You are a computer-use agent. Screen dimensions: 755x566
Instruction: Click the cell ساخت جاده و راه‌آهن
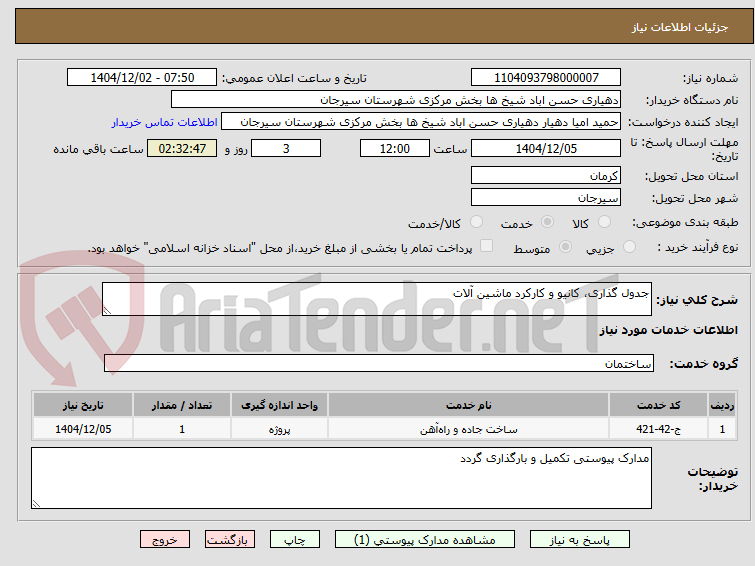pos(469,429)
